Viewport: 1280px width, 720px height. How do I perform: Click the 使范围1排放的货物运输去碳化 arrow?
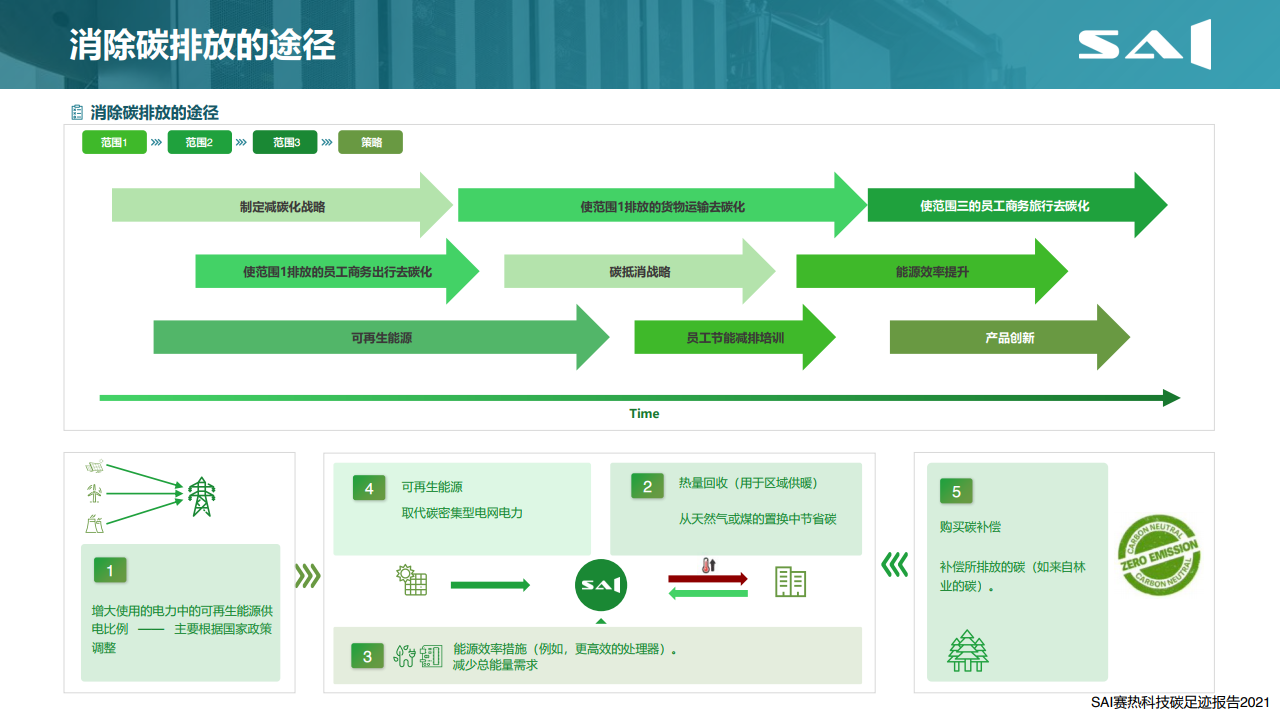(662, 205)
